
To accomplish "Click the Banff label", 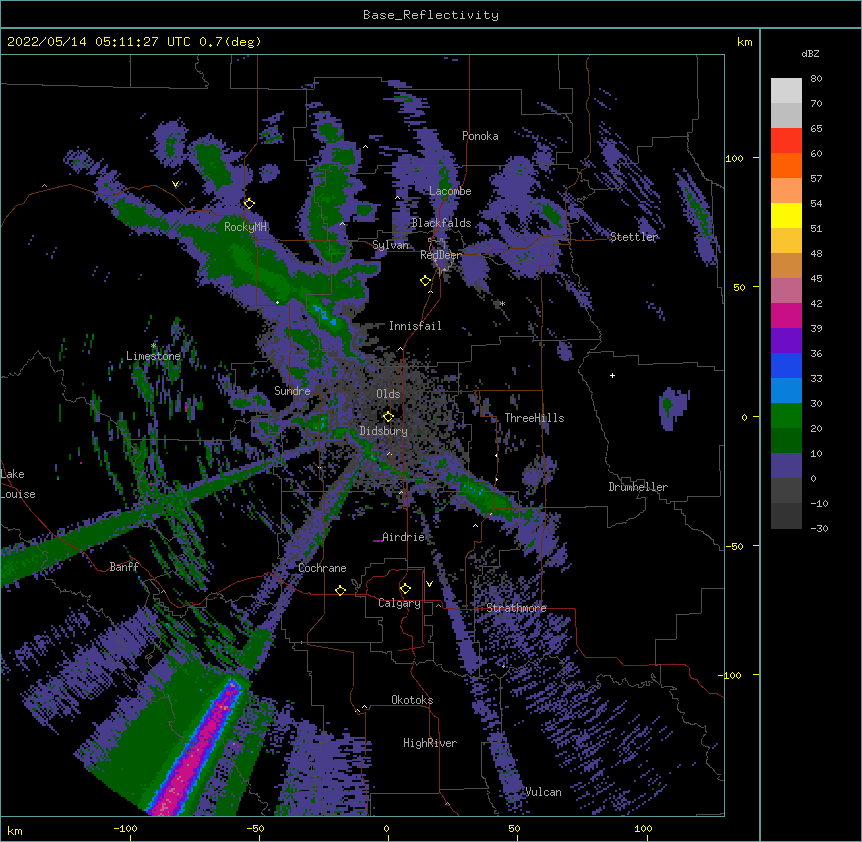I will coord(124,567).
